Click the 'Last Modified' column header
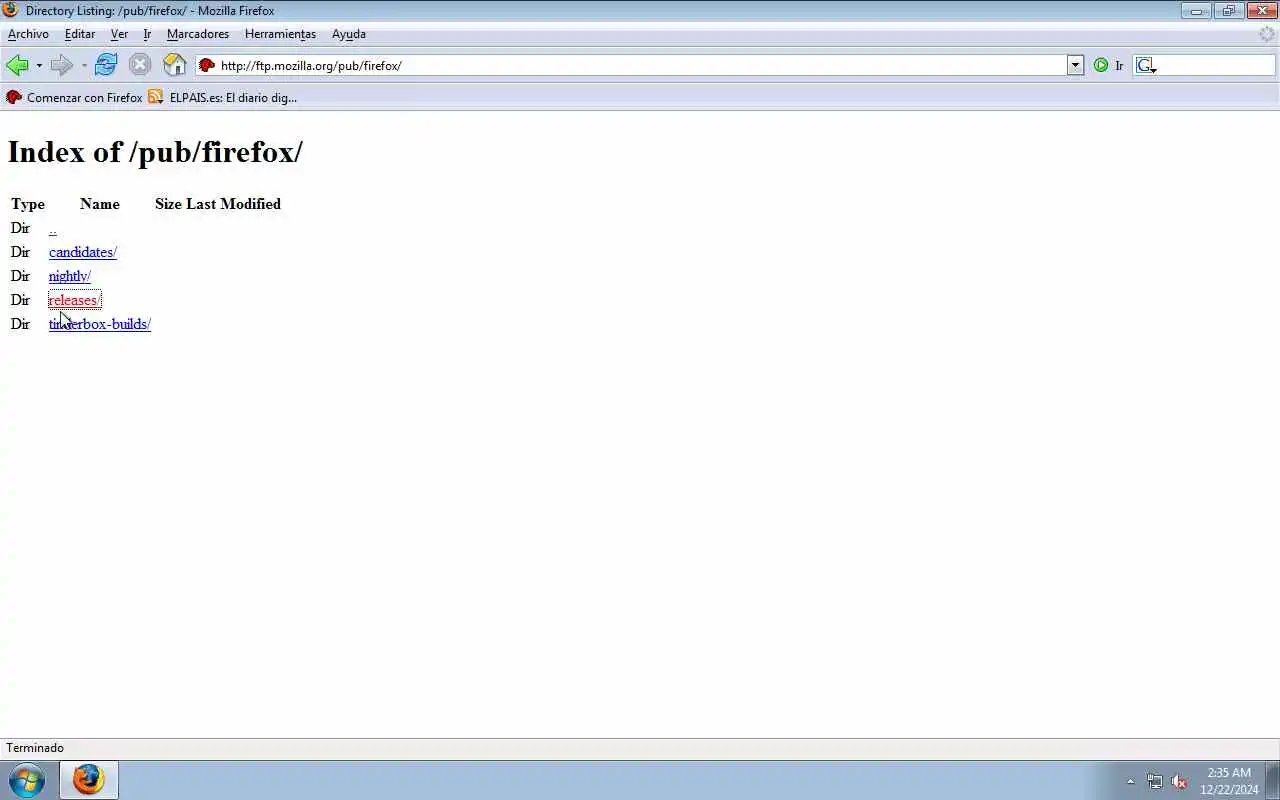The height and width of the screenshot is (800, 1280). coord(233,204)
